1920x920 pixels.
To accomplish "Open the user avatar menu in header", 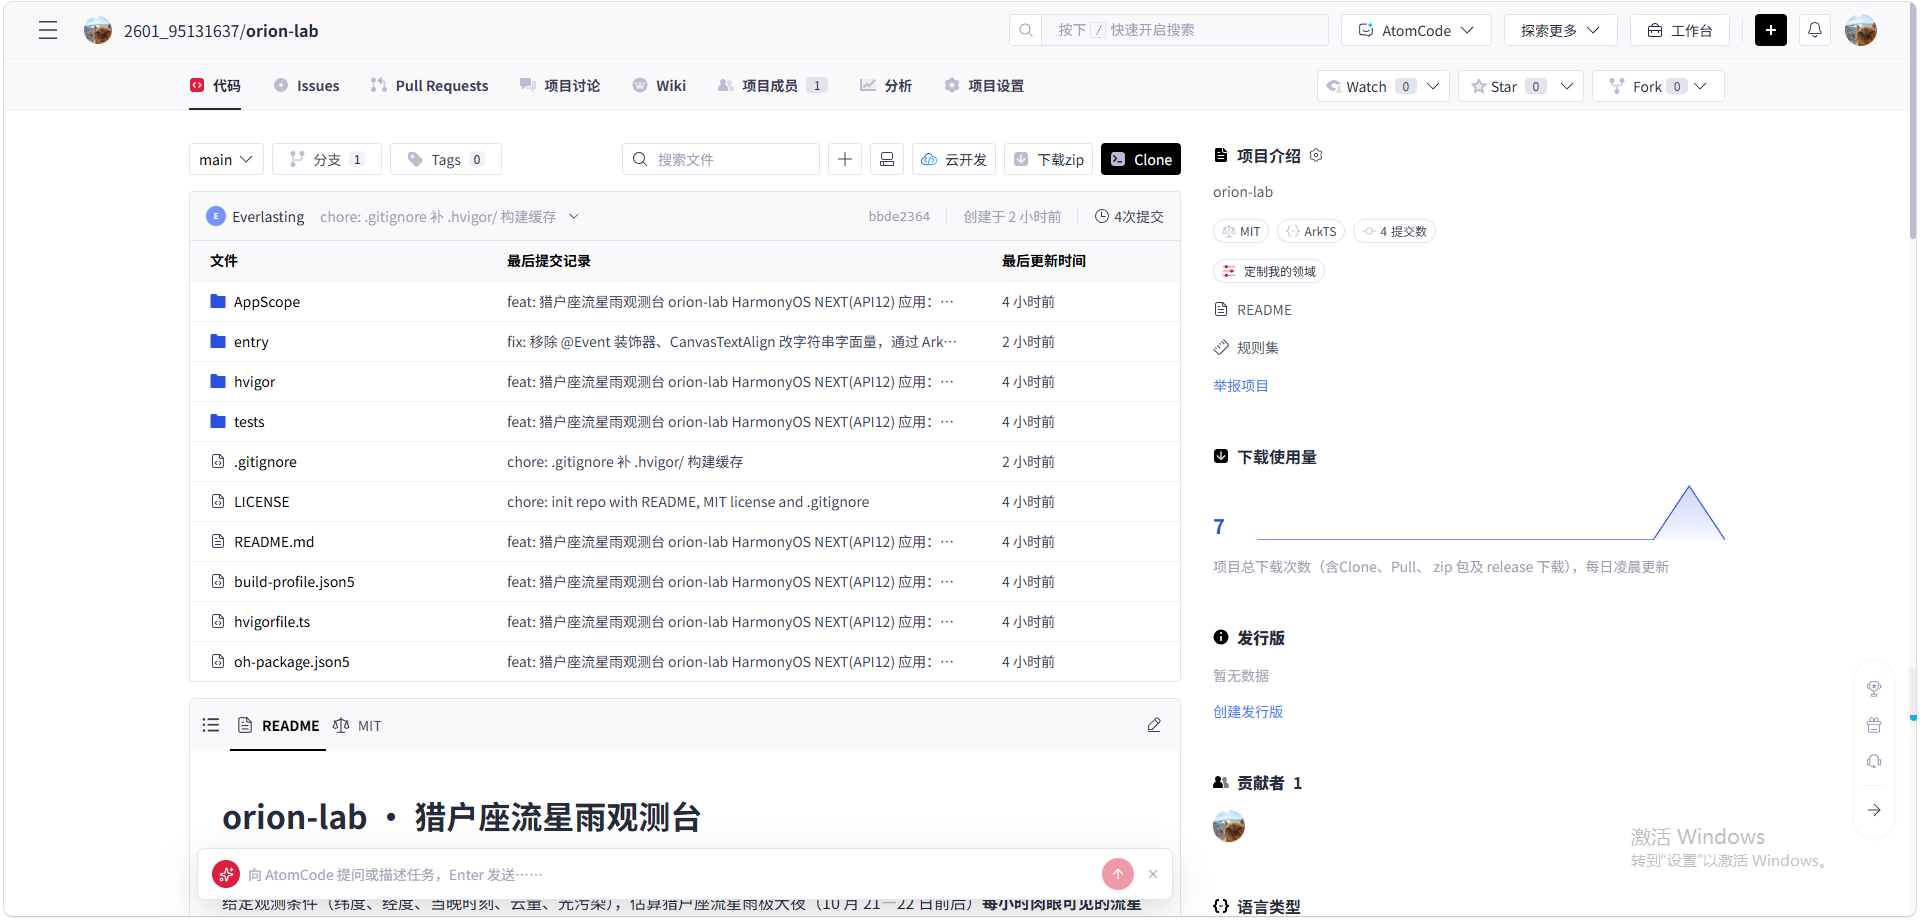I will click(x=1860, y=30).
